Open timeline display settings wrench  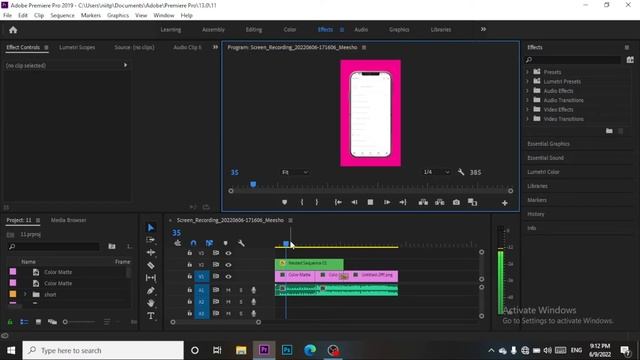point(241,243)
